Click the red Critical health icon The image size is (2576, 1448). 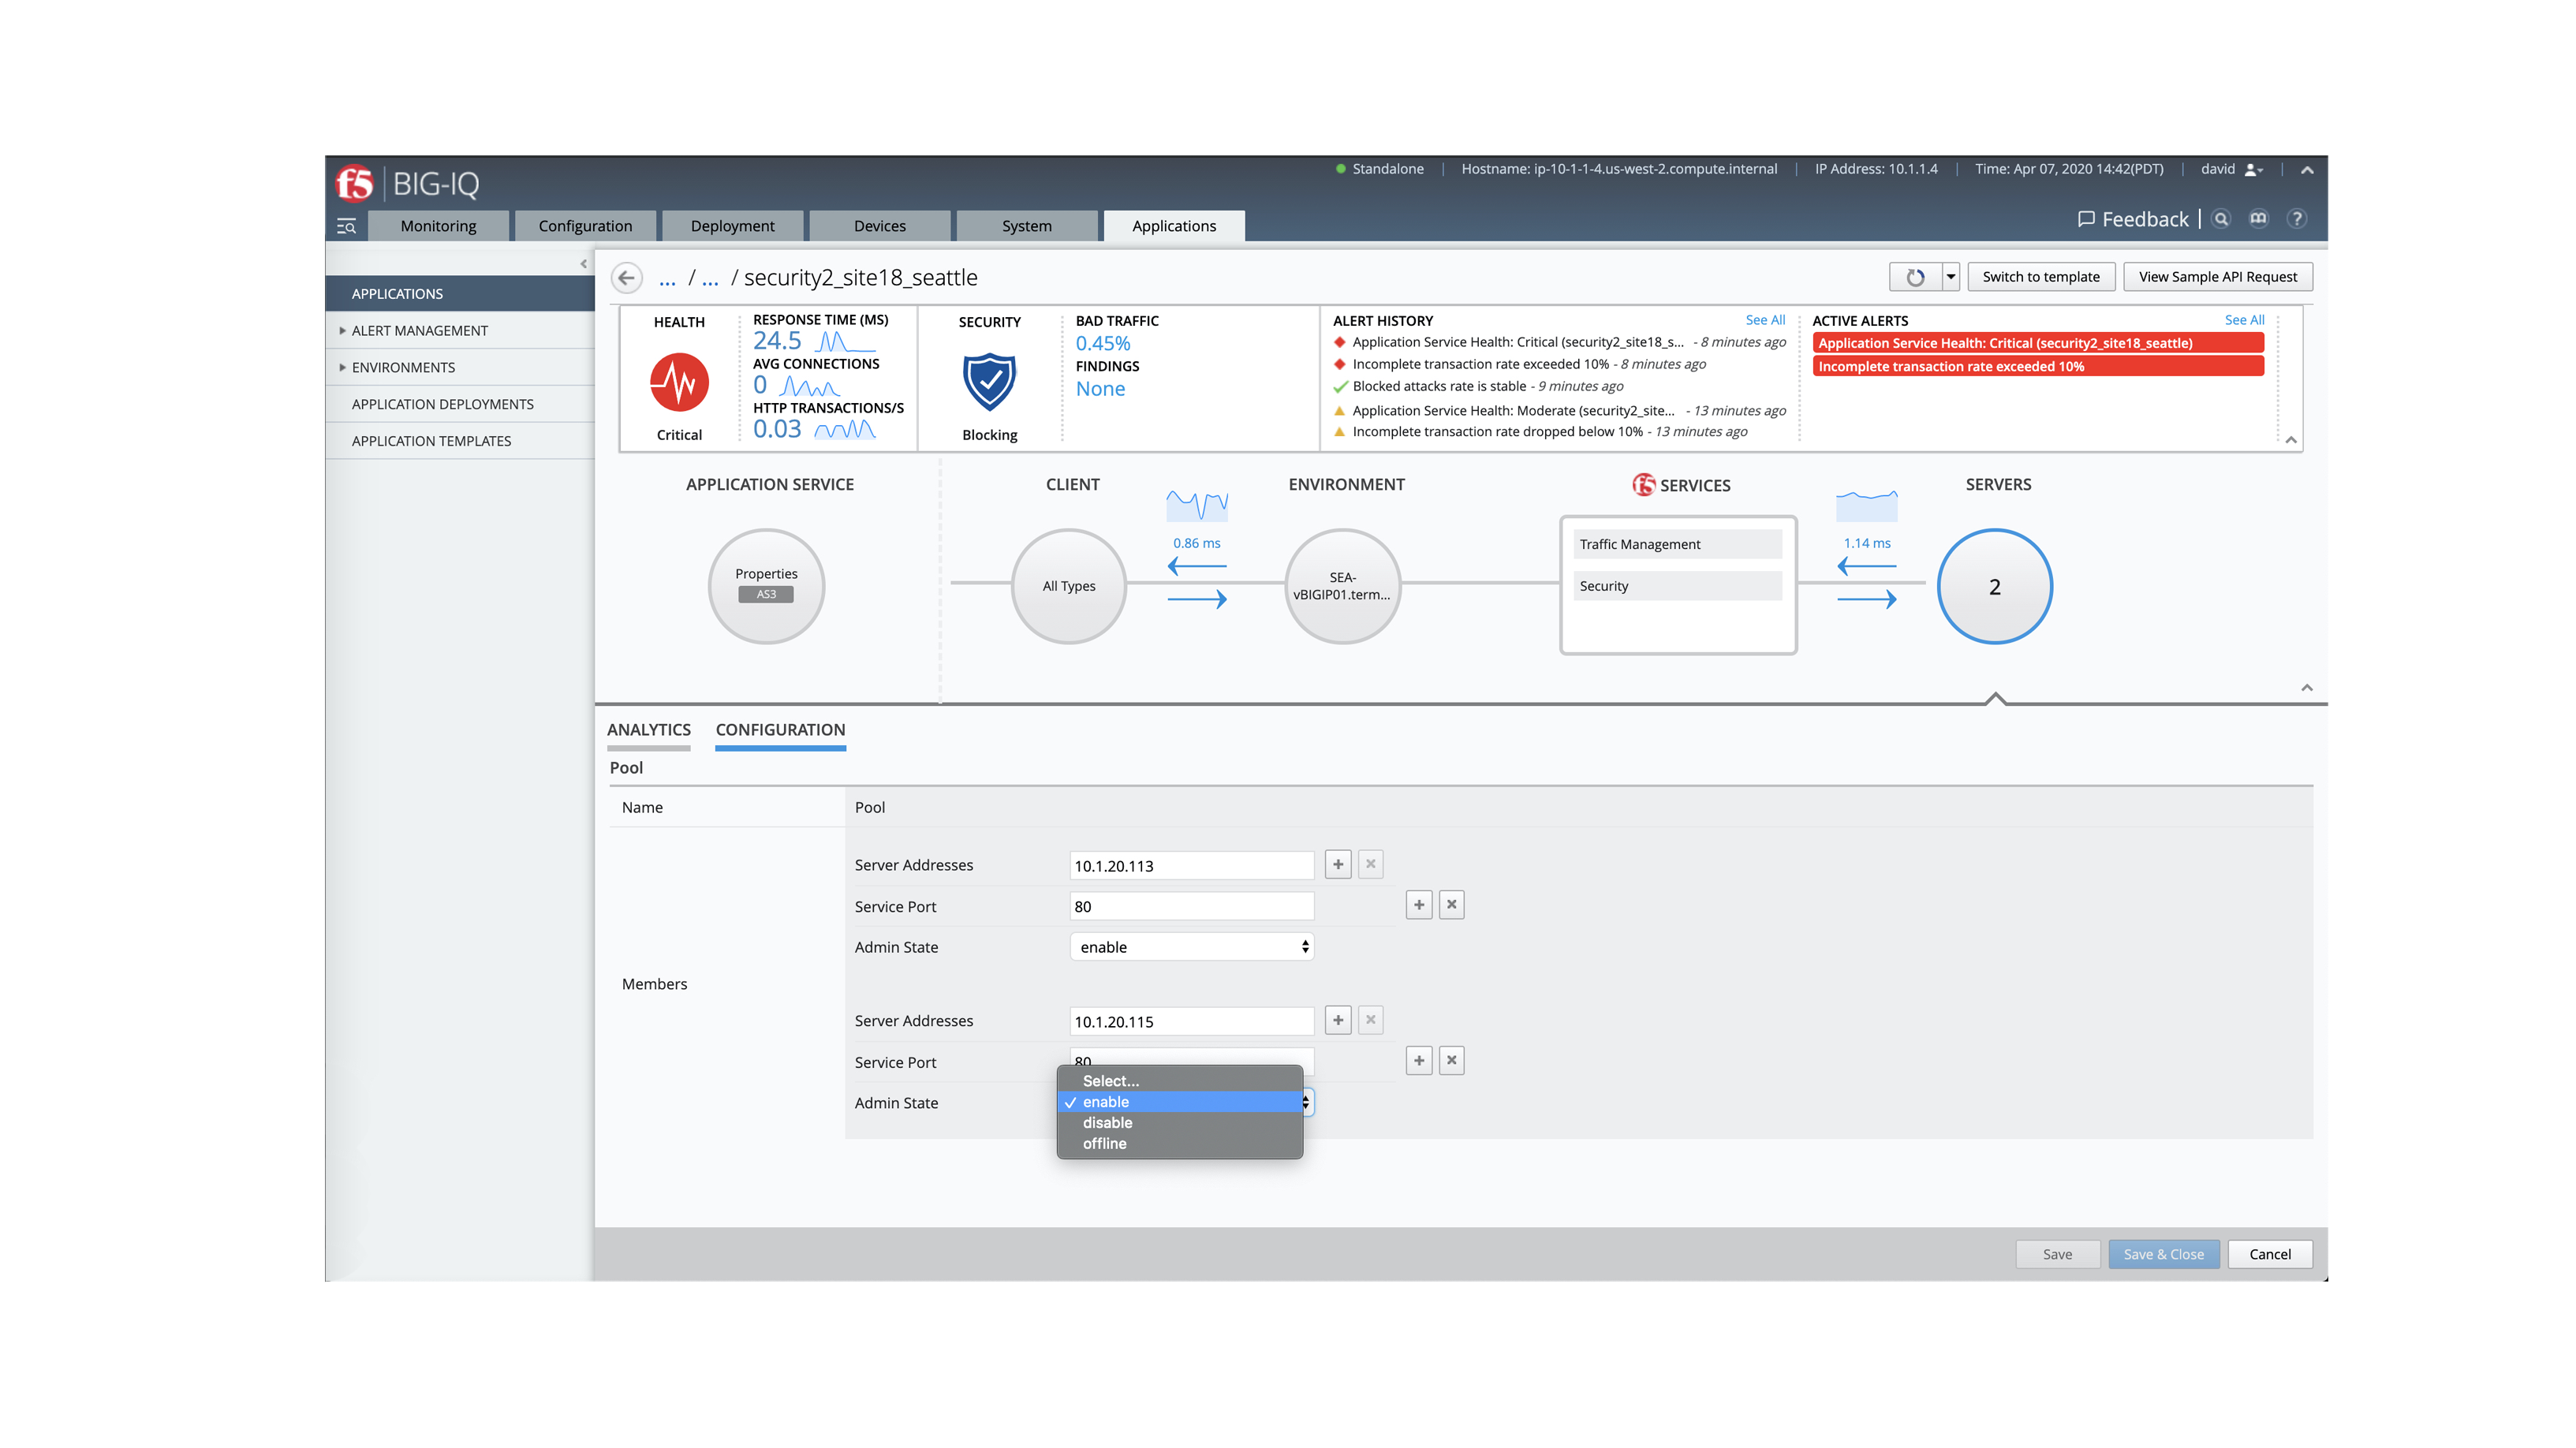tap(679, 382)
